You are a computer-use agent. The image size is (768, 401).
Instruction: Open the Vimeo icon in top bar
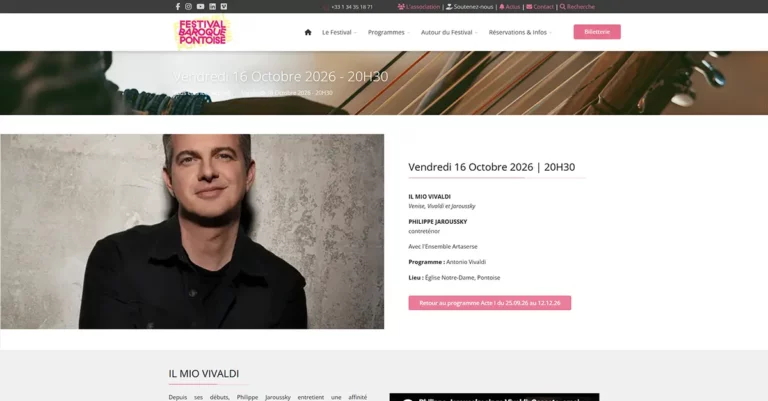(x=224, y=6)
